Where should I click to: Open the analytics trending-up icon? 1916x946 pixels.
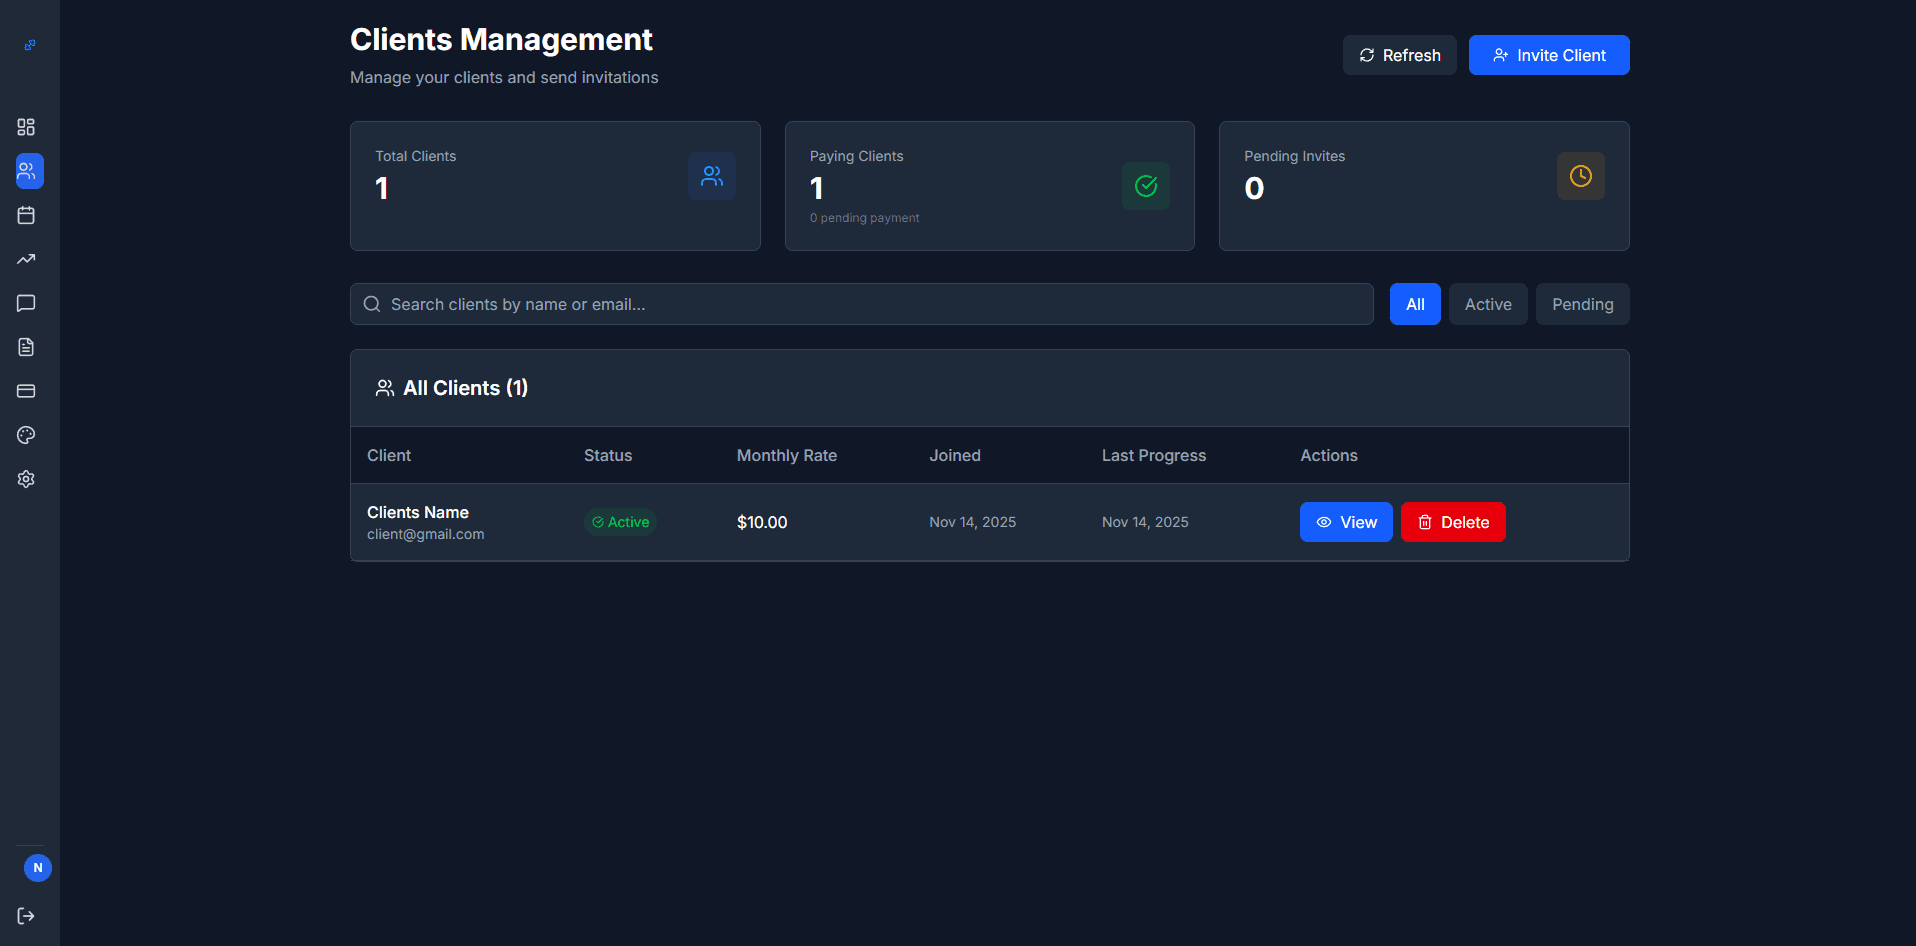pyautogui.click(x=26, y=259)
